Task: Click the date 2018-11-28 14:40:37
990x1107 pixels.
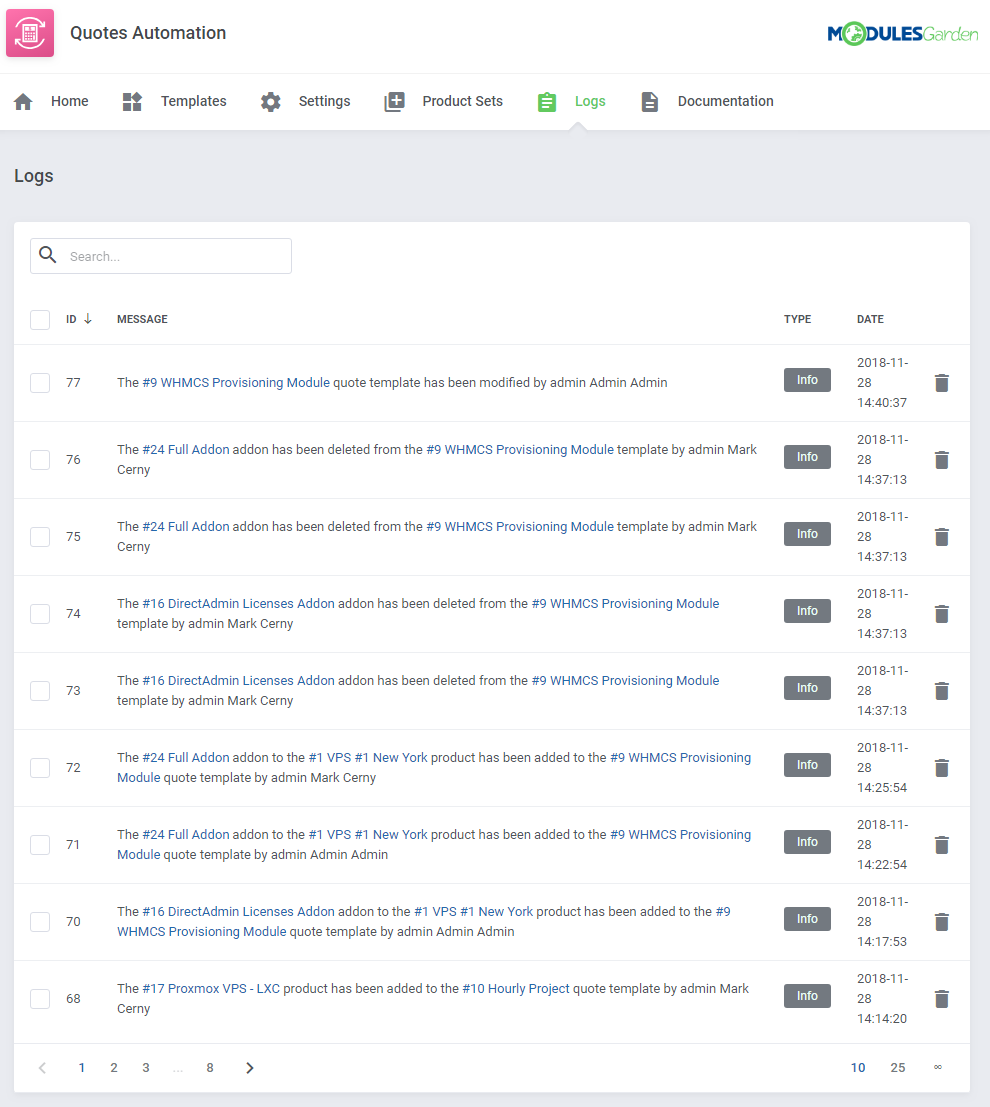Action: coord(883,383)
